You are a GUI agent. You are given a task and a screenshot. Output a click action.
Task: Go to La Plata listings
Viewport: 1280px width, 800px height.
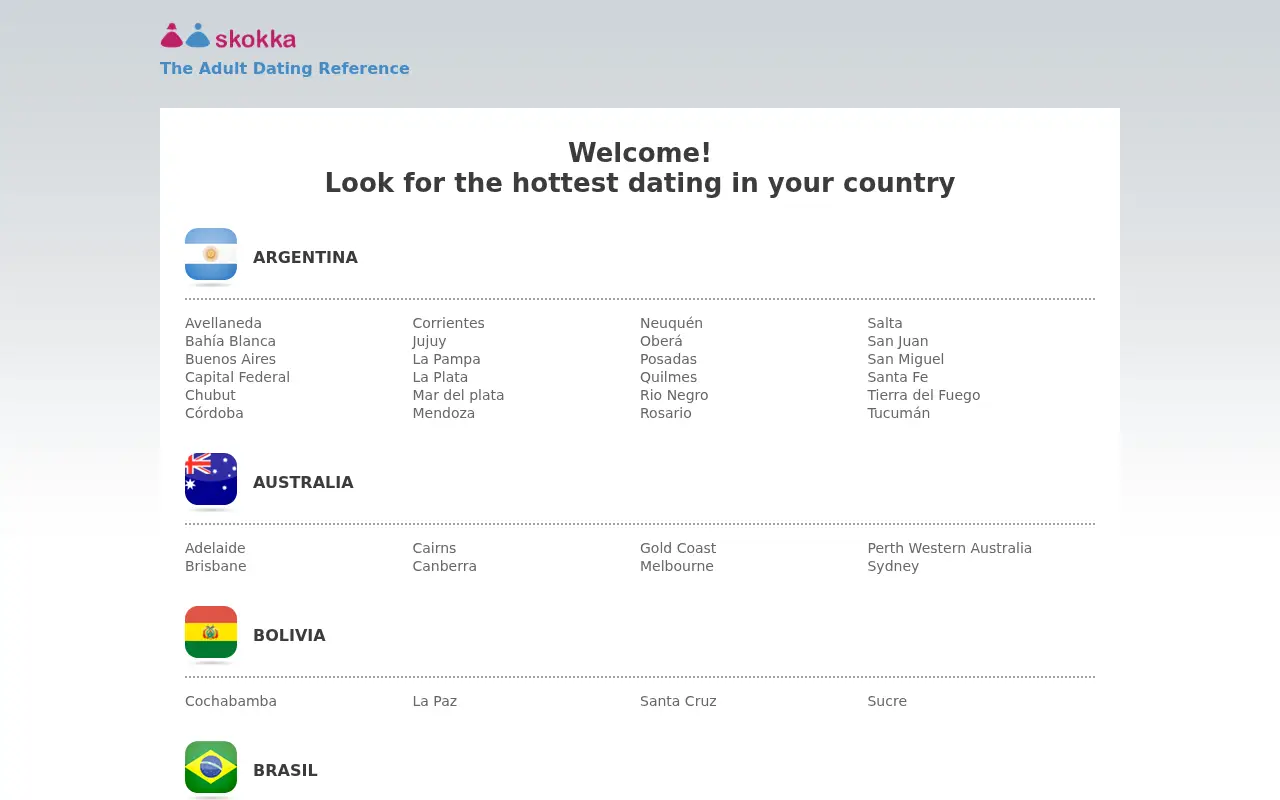[x=440, y=377]
